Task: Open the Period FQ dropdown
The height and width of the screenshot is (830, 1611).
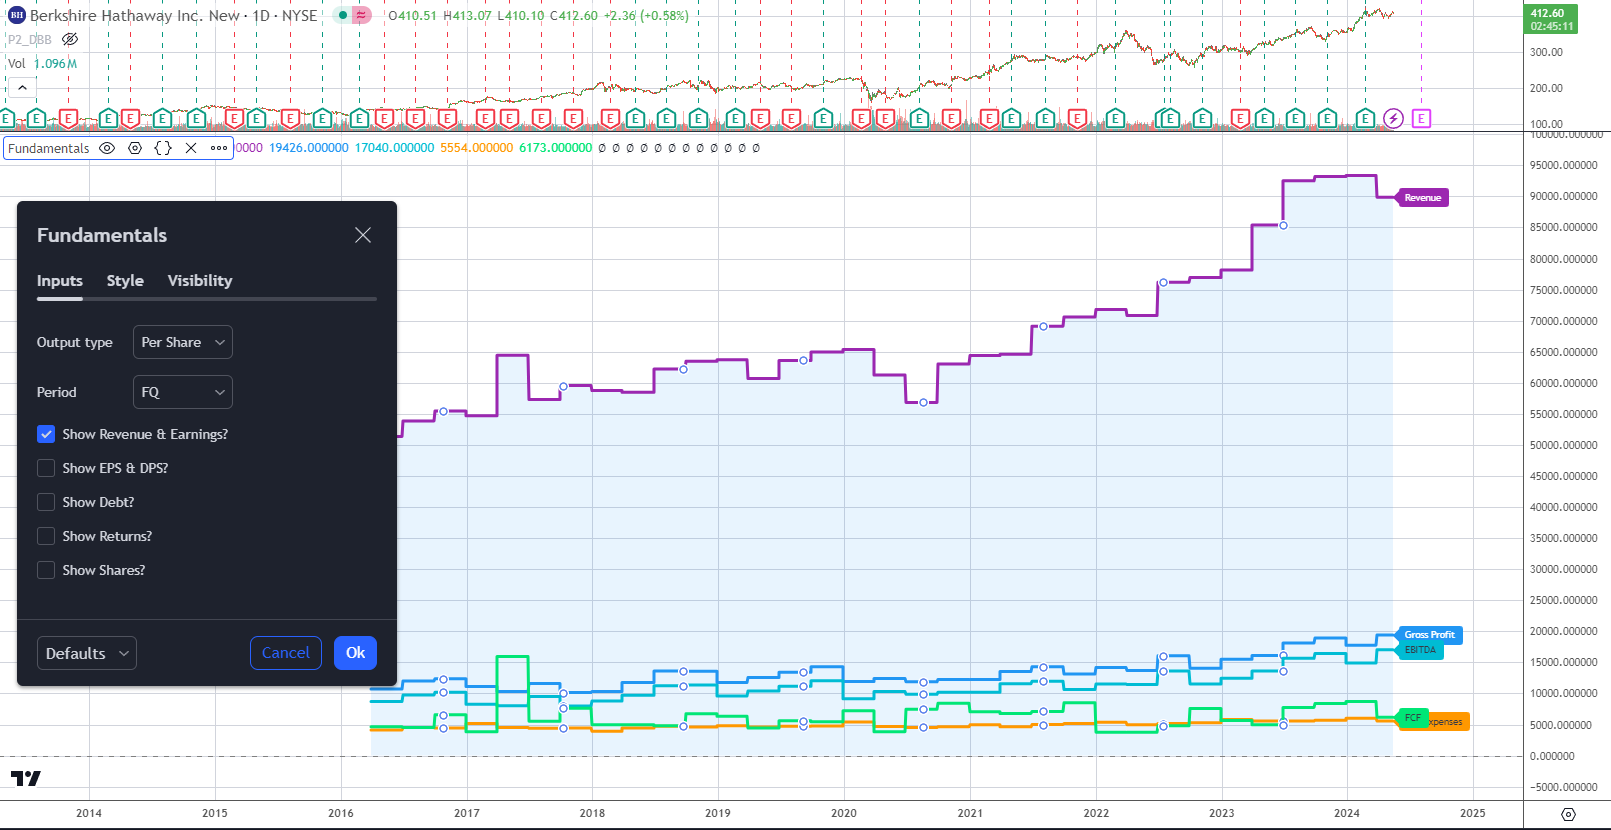Action: pos(183,392)
